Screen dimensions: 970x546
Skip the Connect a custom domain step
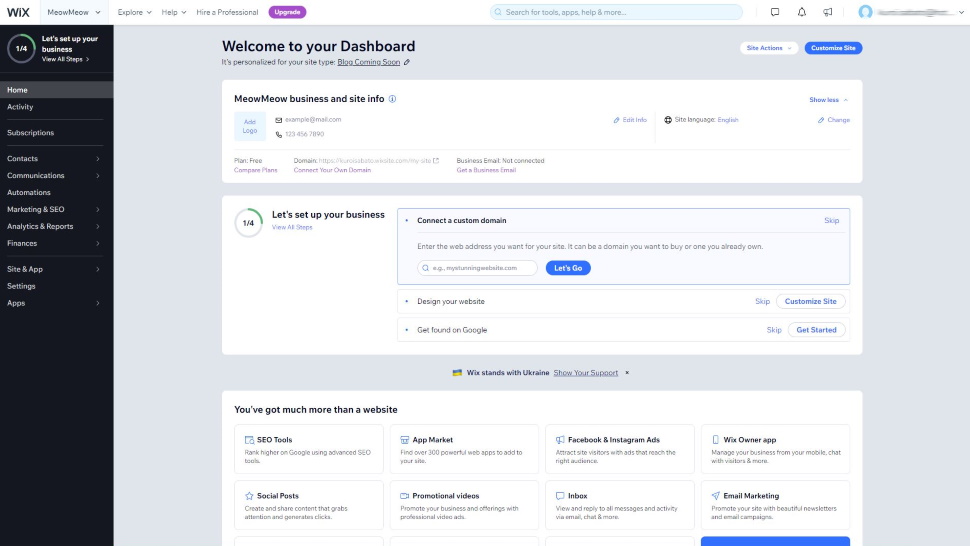(x=831, y=221)
